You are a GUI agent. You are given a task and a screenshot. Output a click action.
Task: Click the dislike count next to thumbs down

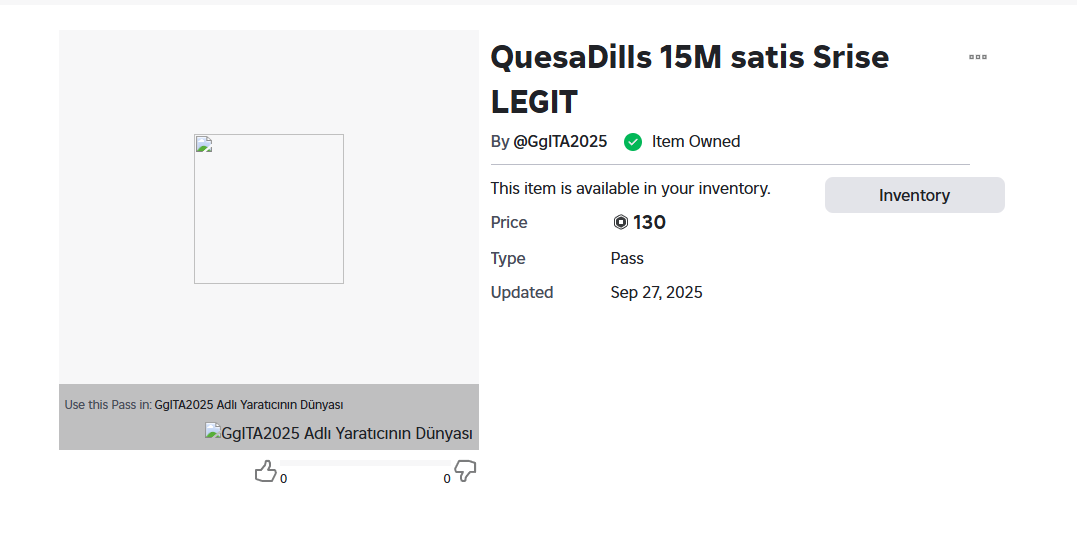pos(447,479)
